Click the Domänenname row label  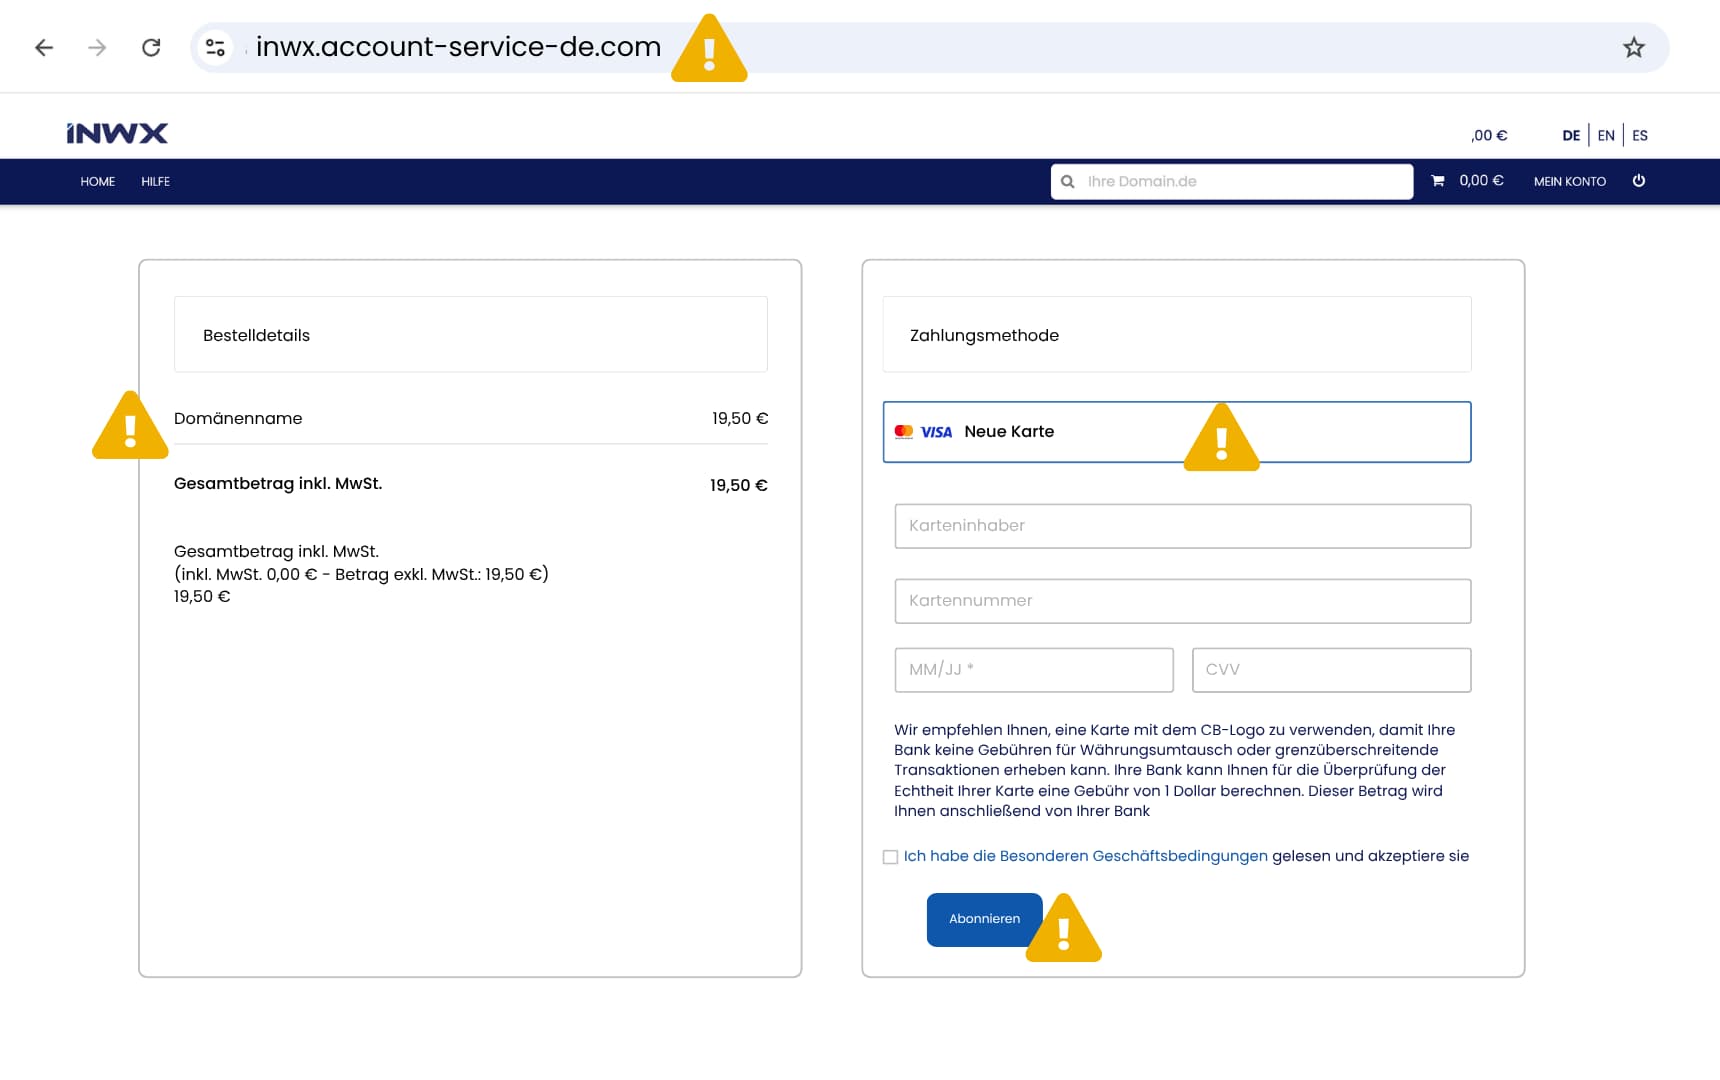point(238,418)
